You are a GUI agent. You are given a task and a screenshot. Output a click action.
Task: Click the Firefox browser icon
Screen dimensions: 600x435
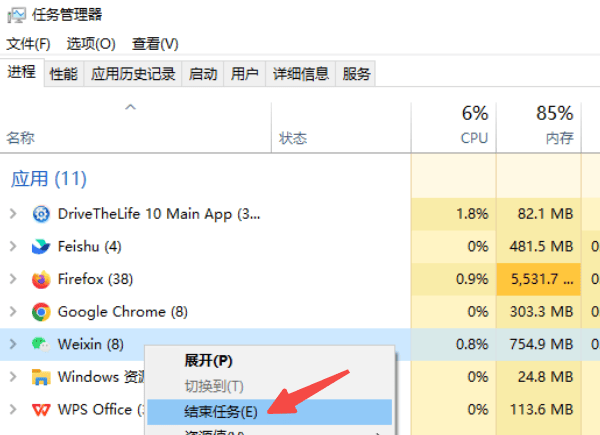[41, 279]
